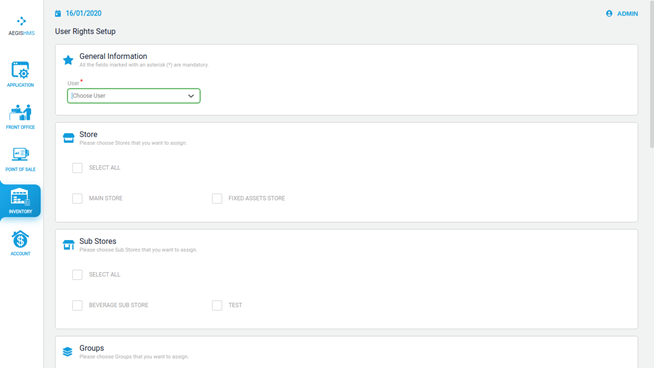Tick the Main Store checkbox
654x368 pixels.
coord(77,198)
